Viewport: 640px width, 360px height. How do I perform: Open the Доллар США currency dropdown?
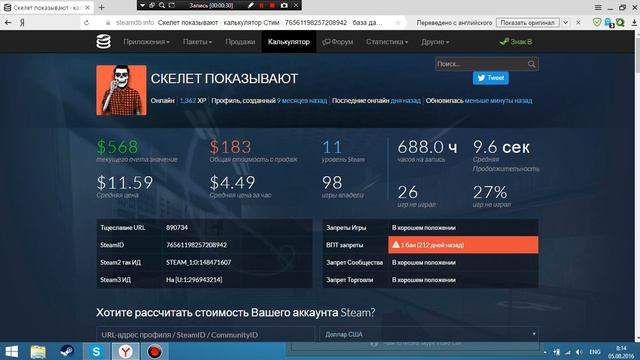click(429, 334)
